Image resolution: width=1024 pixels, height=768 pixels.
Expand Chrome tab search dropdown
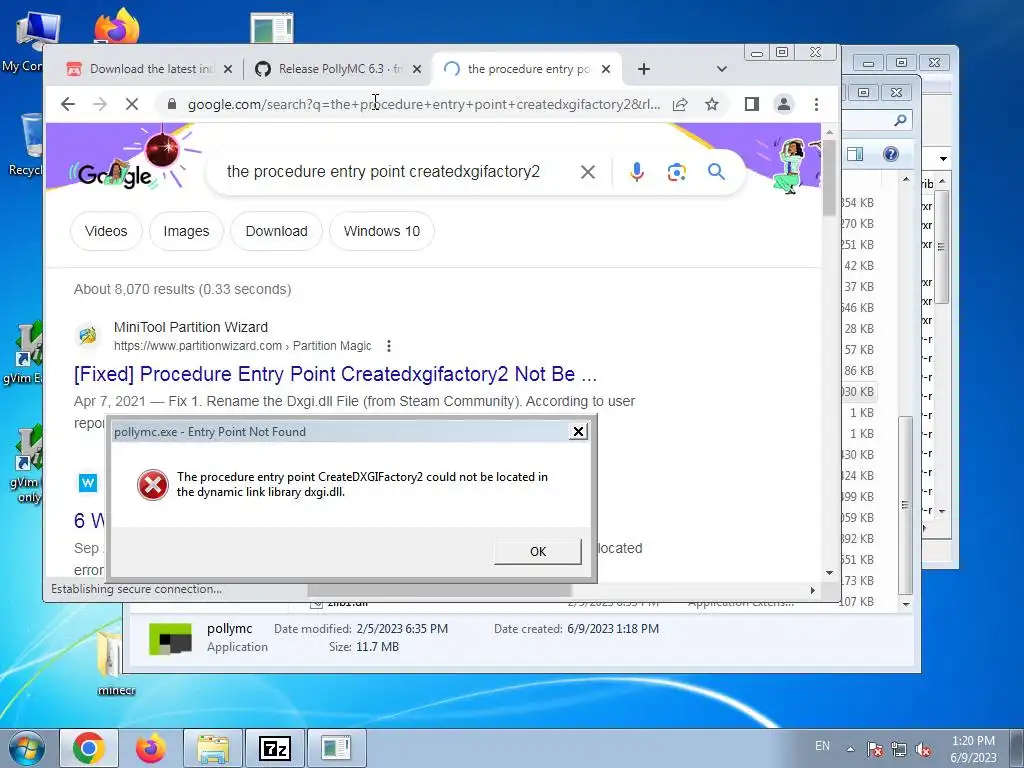722,69
